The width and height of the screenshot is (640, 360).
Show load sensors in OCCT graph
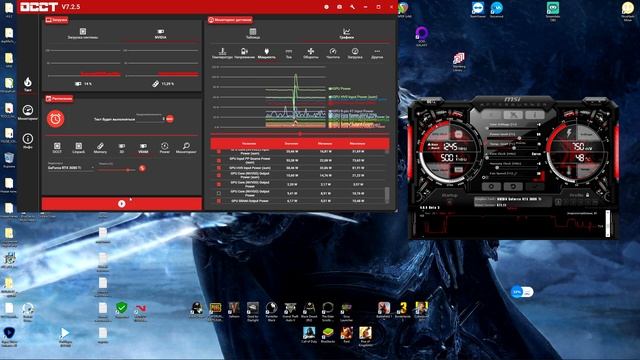pos(355,53)
